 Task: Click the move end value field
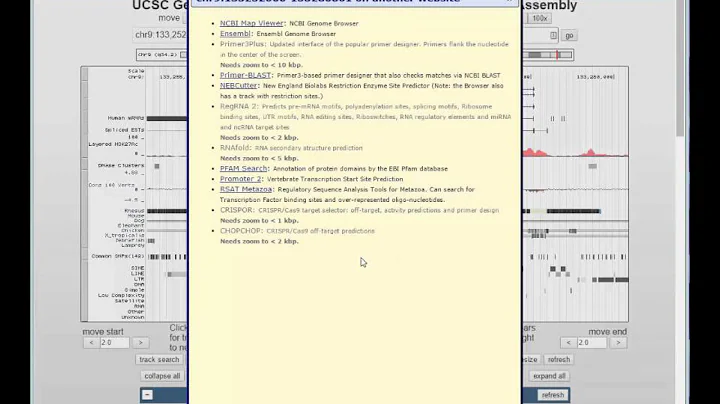click(592, 342)
